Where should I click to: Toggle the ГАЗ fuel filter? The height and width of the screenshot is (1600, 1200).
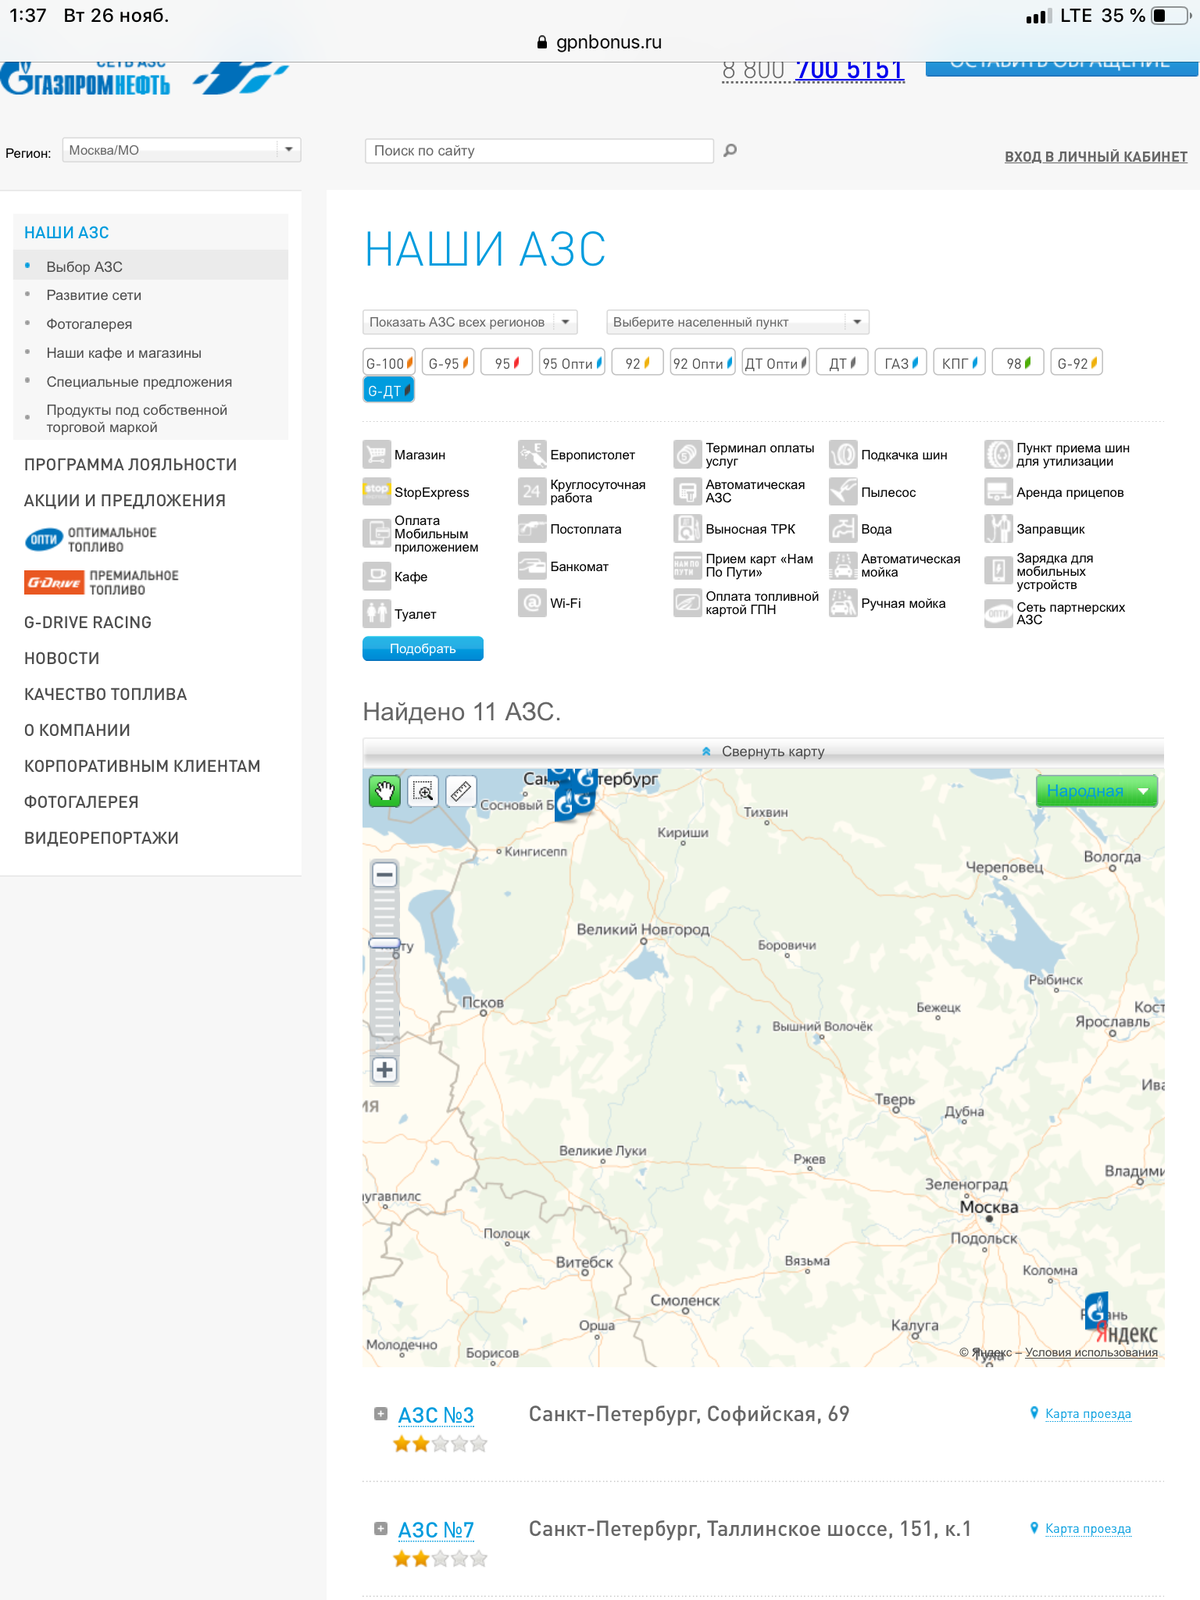point(901,363)
